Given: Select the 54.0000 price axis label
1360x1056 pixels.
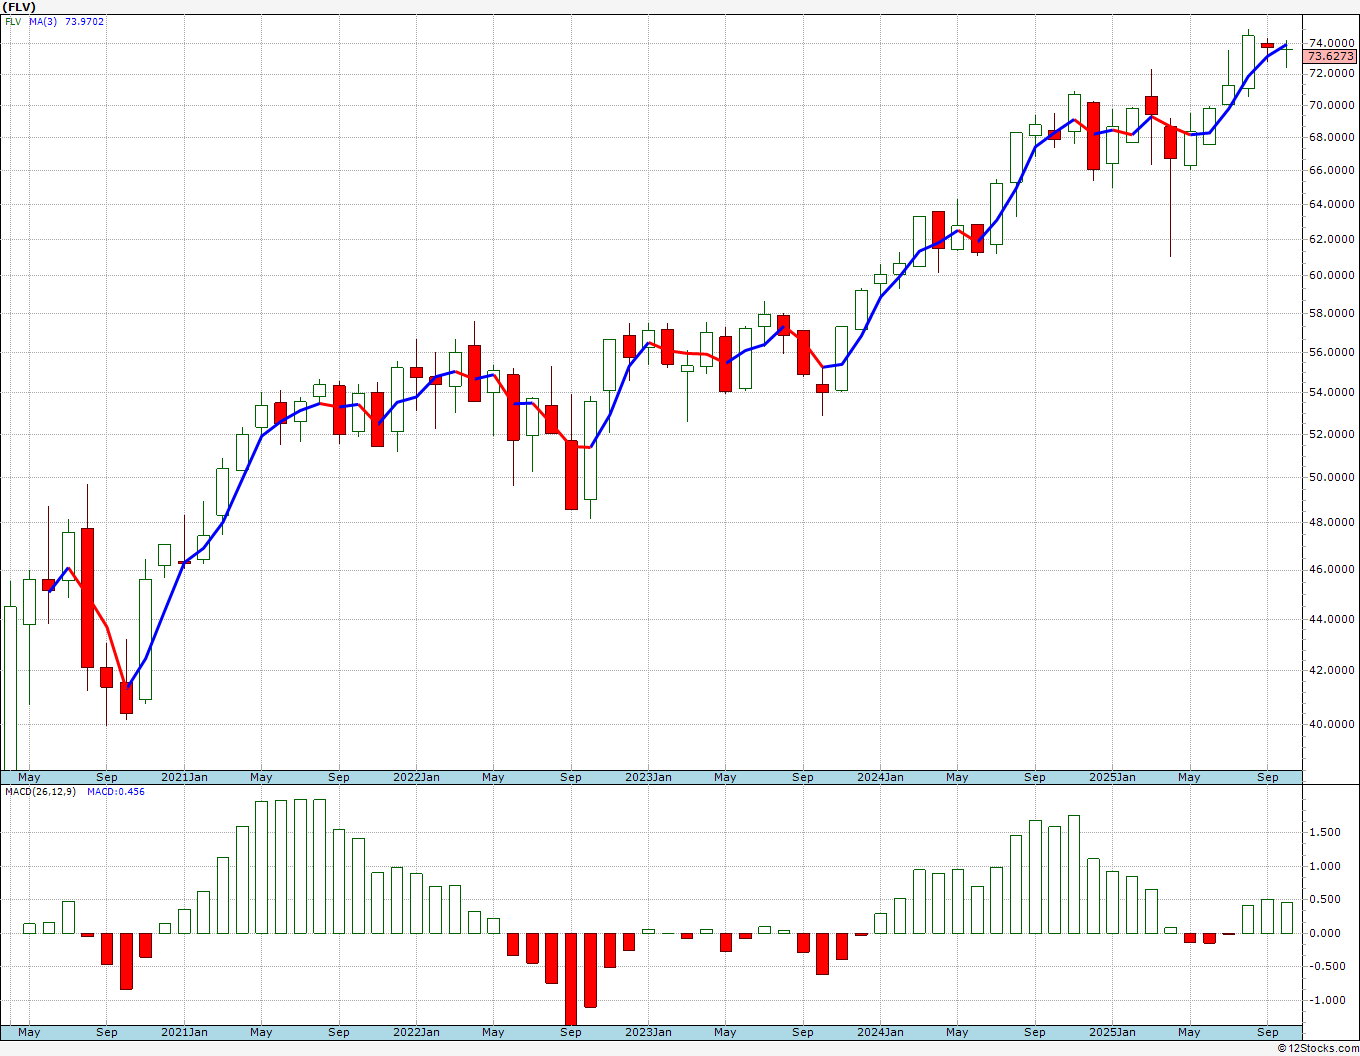Looking at the screenshot, I should (x=1332, y=392).
